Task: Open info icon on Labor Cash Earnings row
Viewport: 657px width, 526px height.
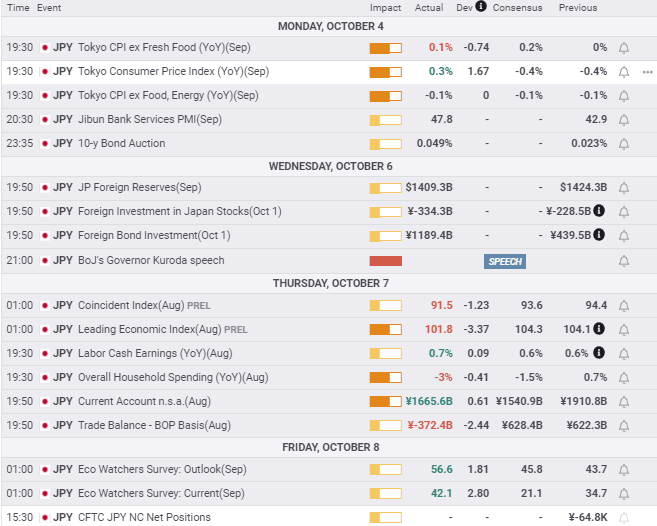Action: (x=598, y=353)
